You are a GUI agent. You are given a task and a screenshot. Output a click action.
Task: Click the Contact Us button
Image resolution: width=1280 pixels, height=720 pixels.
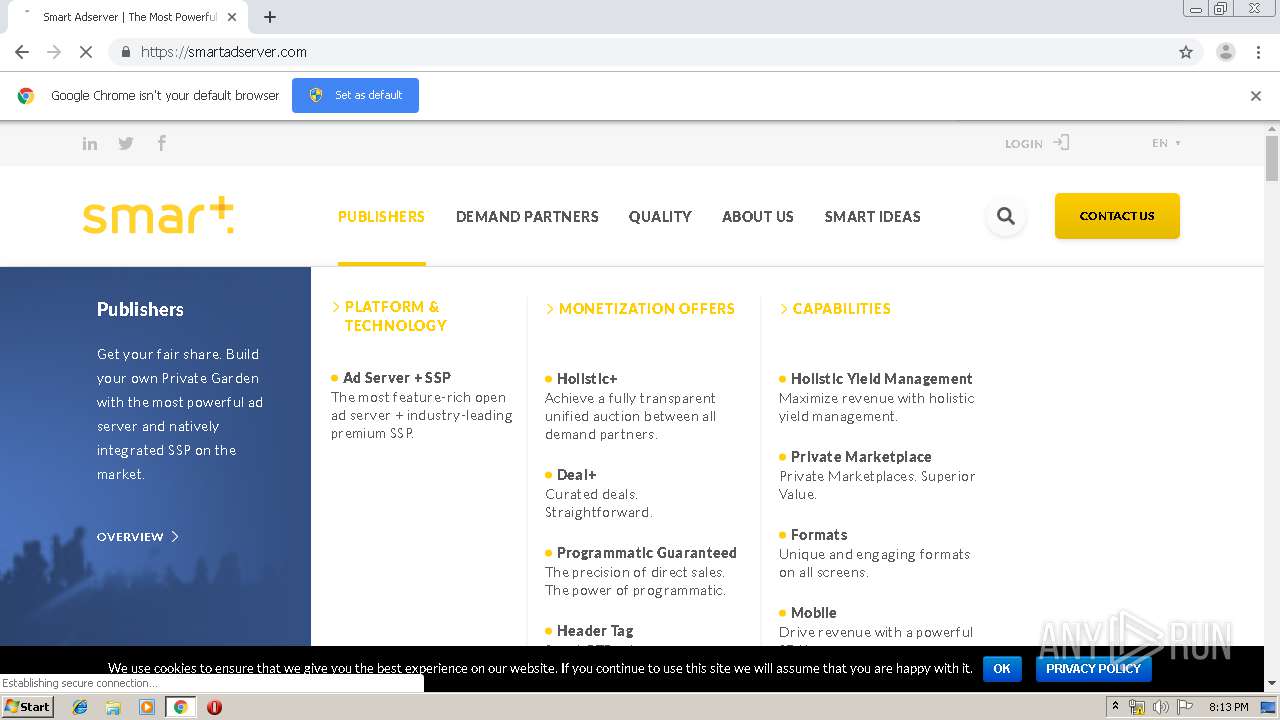1117,216
